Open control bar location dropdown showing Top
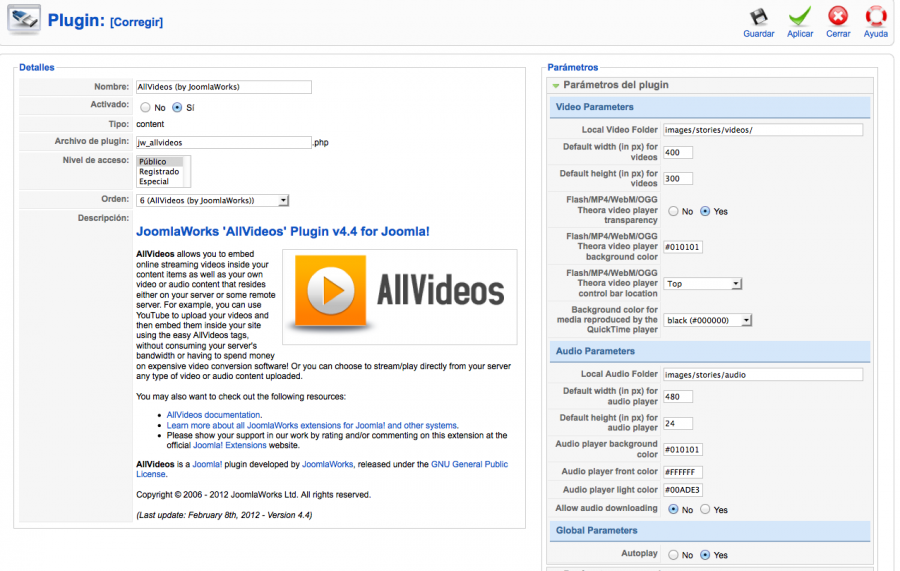900x571 pixels. (703, 283)
